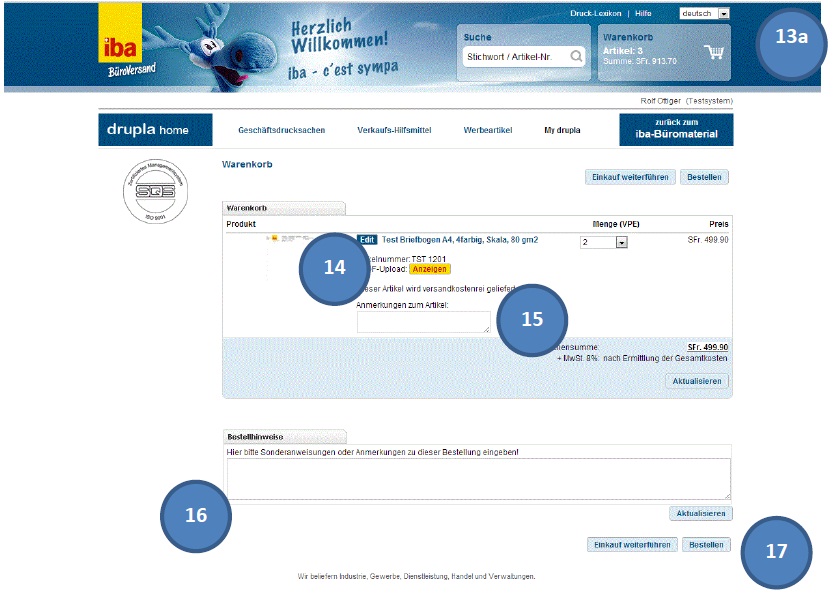Click the yellow Anzeigen PDF button

[430, 269]
